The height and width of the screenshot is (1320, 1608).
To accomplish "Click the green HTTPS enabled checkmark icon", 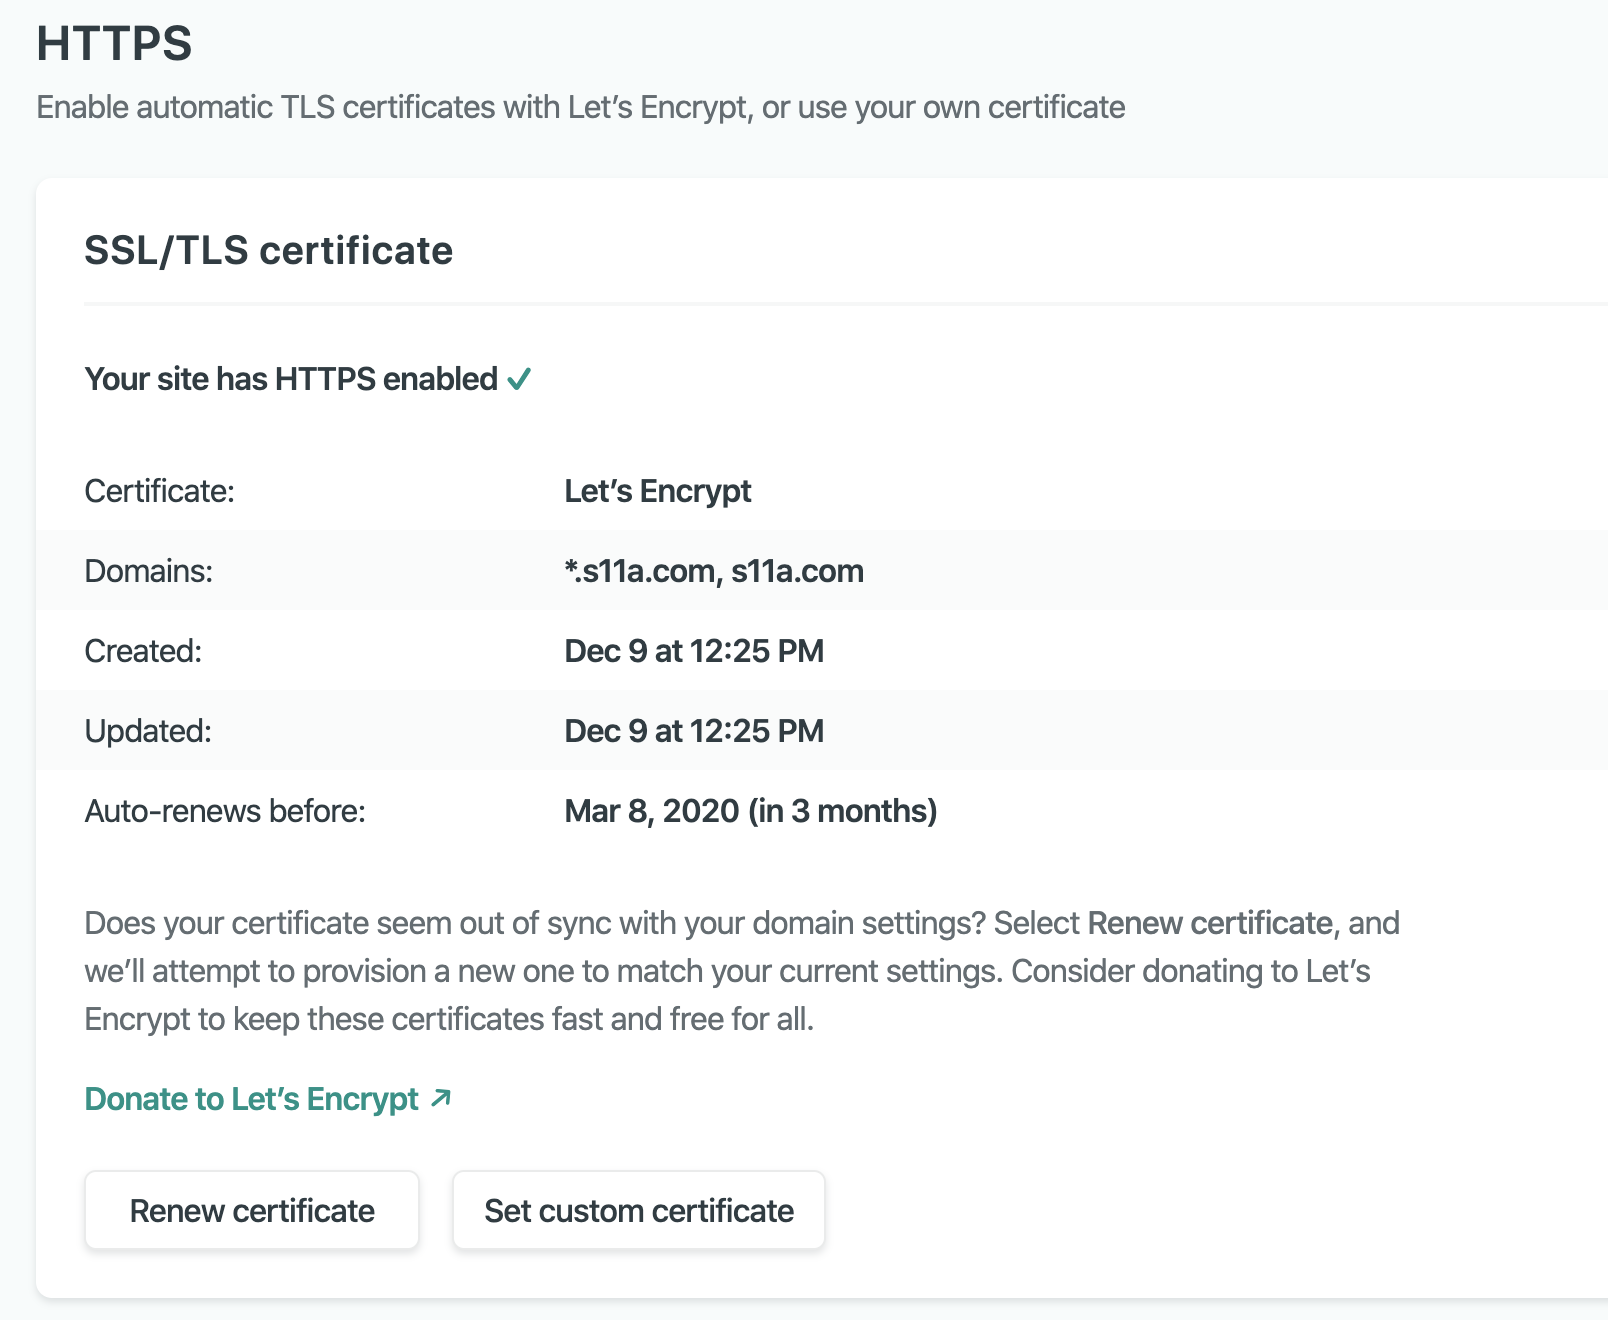I will [519, 380].
